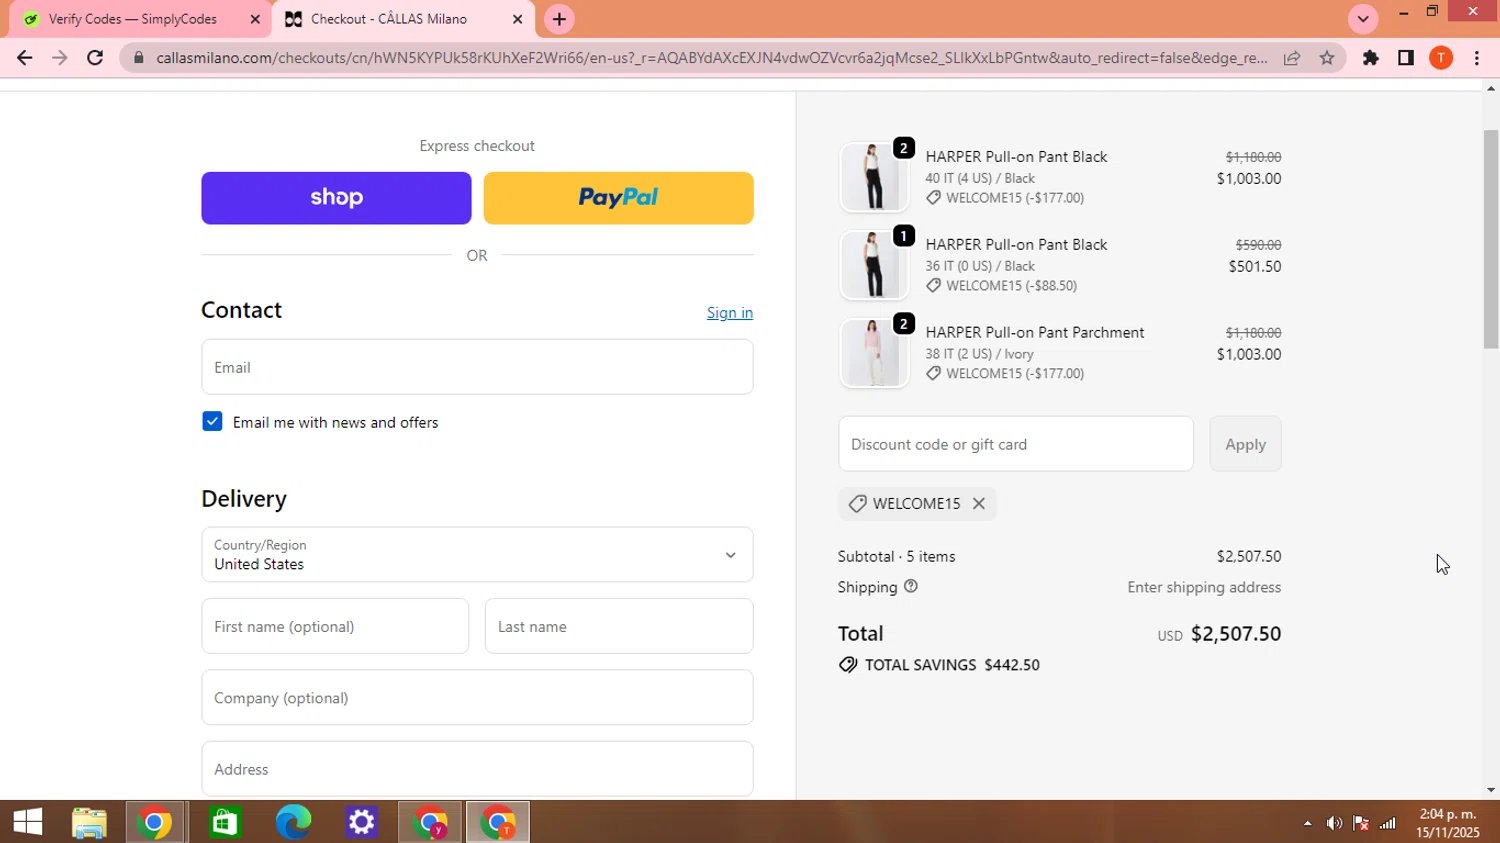Click the HARPER Pull-on Pant Black 36 IT thumbnail
Screen dimensions: 1500x843
click(874, 265)
